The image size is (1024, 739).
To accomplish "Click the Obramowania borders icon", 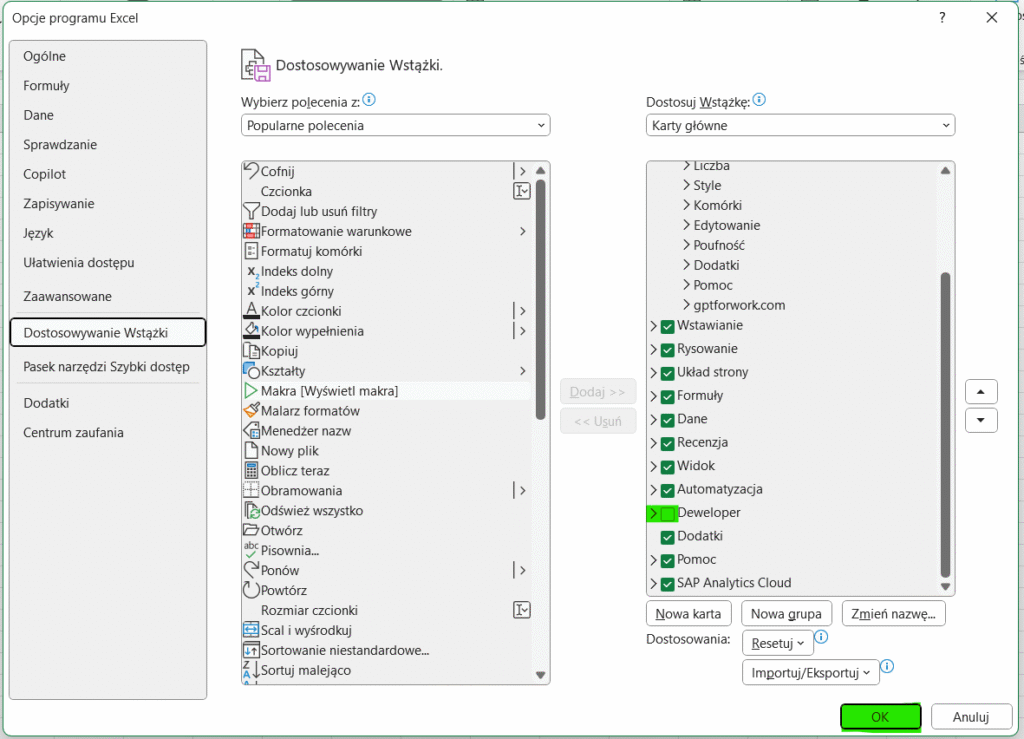I will [x=251, y=490].
